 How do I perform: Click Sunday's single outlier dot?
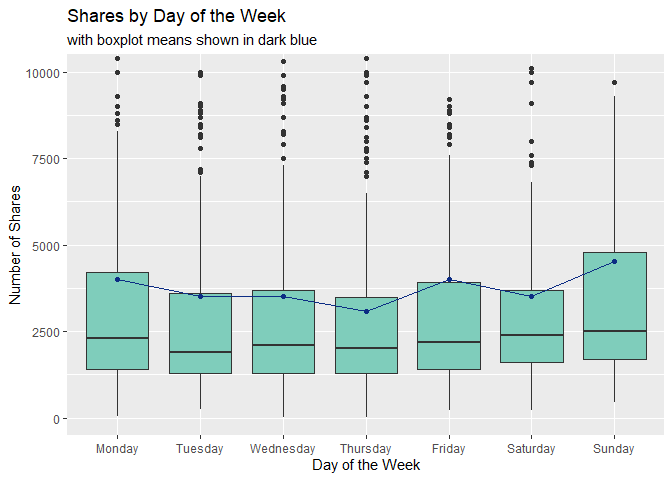click(614, 83)
